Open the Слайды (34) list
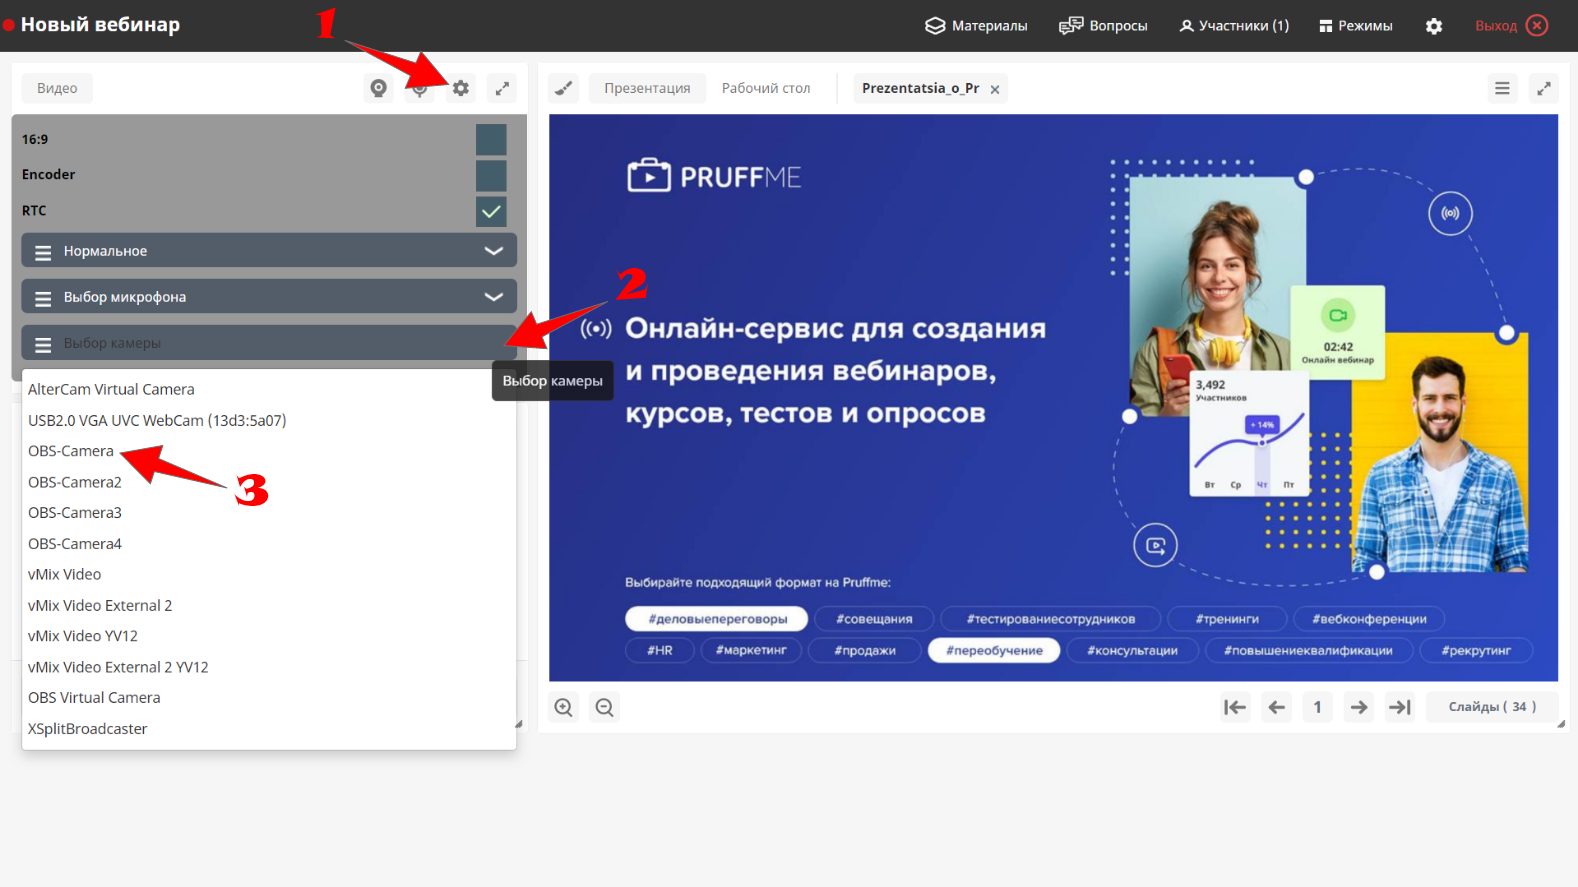1578x887 pixels. click(1492, 707)
